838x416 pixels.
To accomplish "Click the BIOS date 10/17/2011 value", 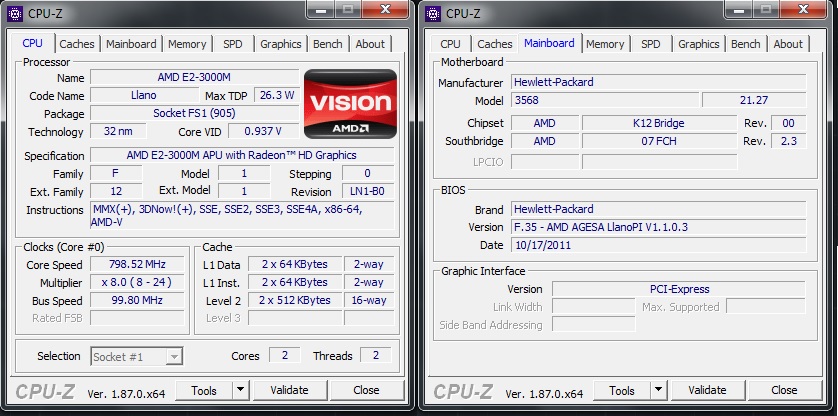I will coord(658,245).
